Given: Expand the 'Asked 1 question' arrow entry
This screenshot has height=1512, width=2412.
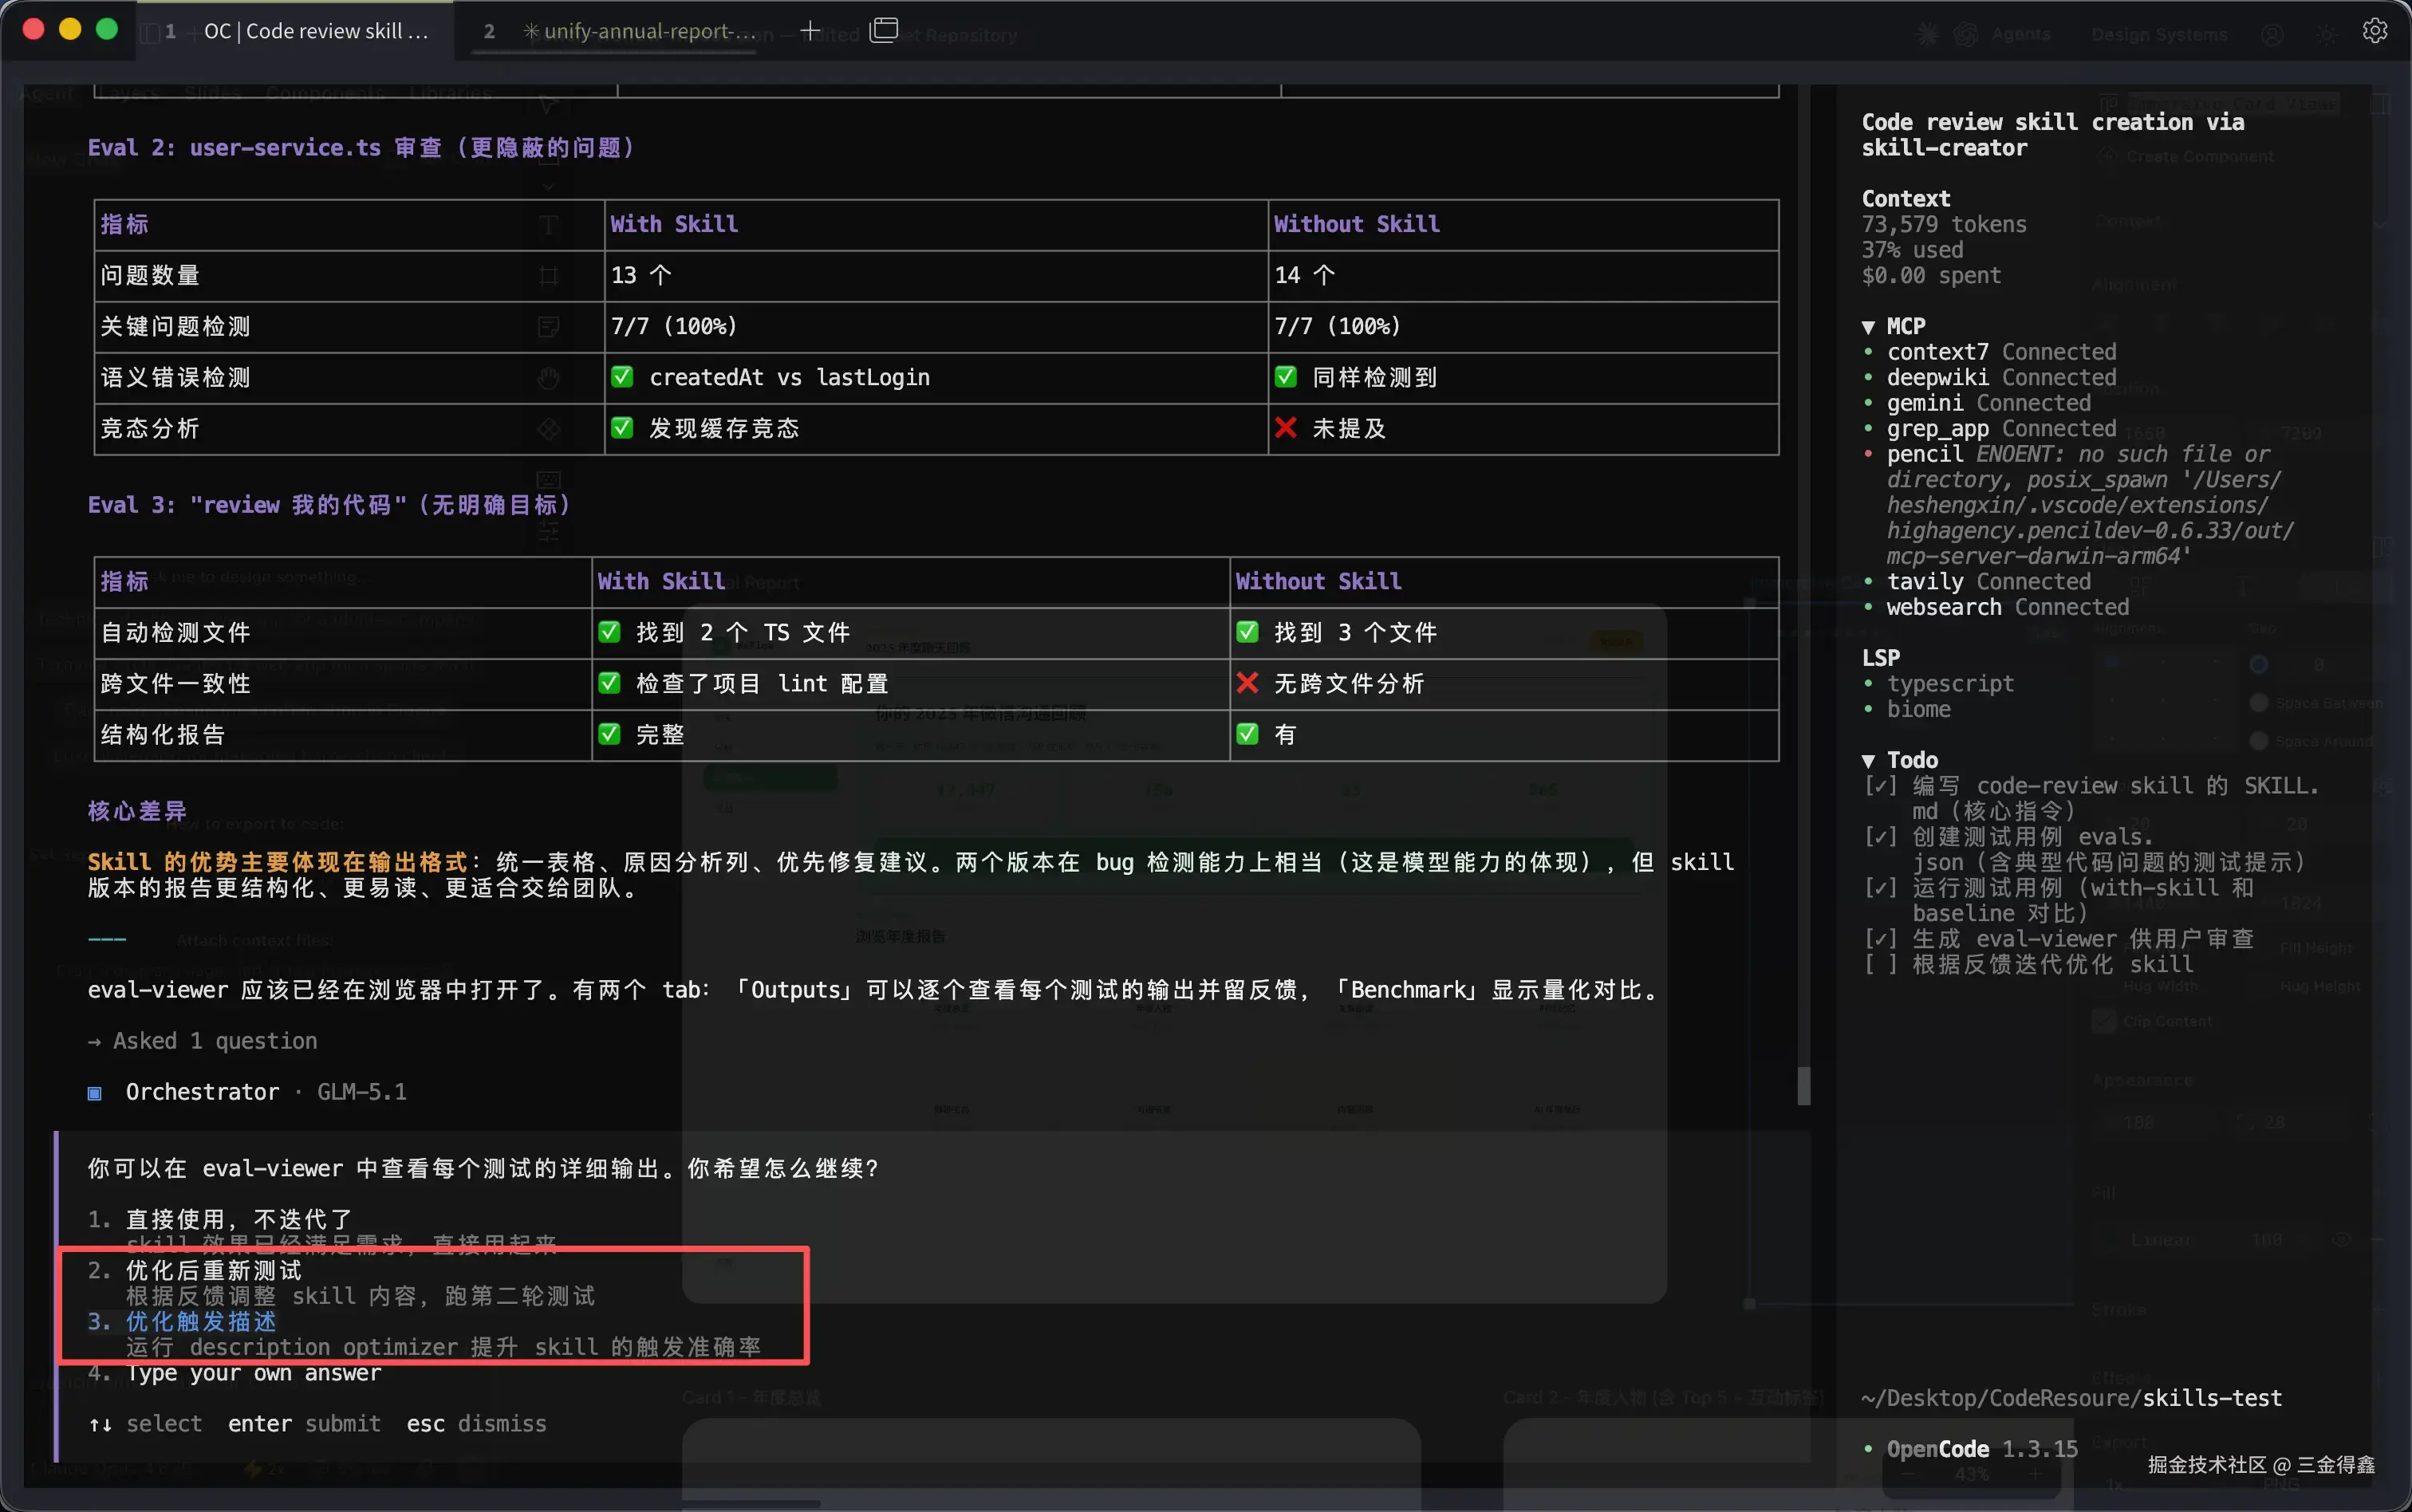Looking at the screenshot, I should (x=95, y=1042).
